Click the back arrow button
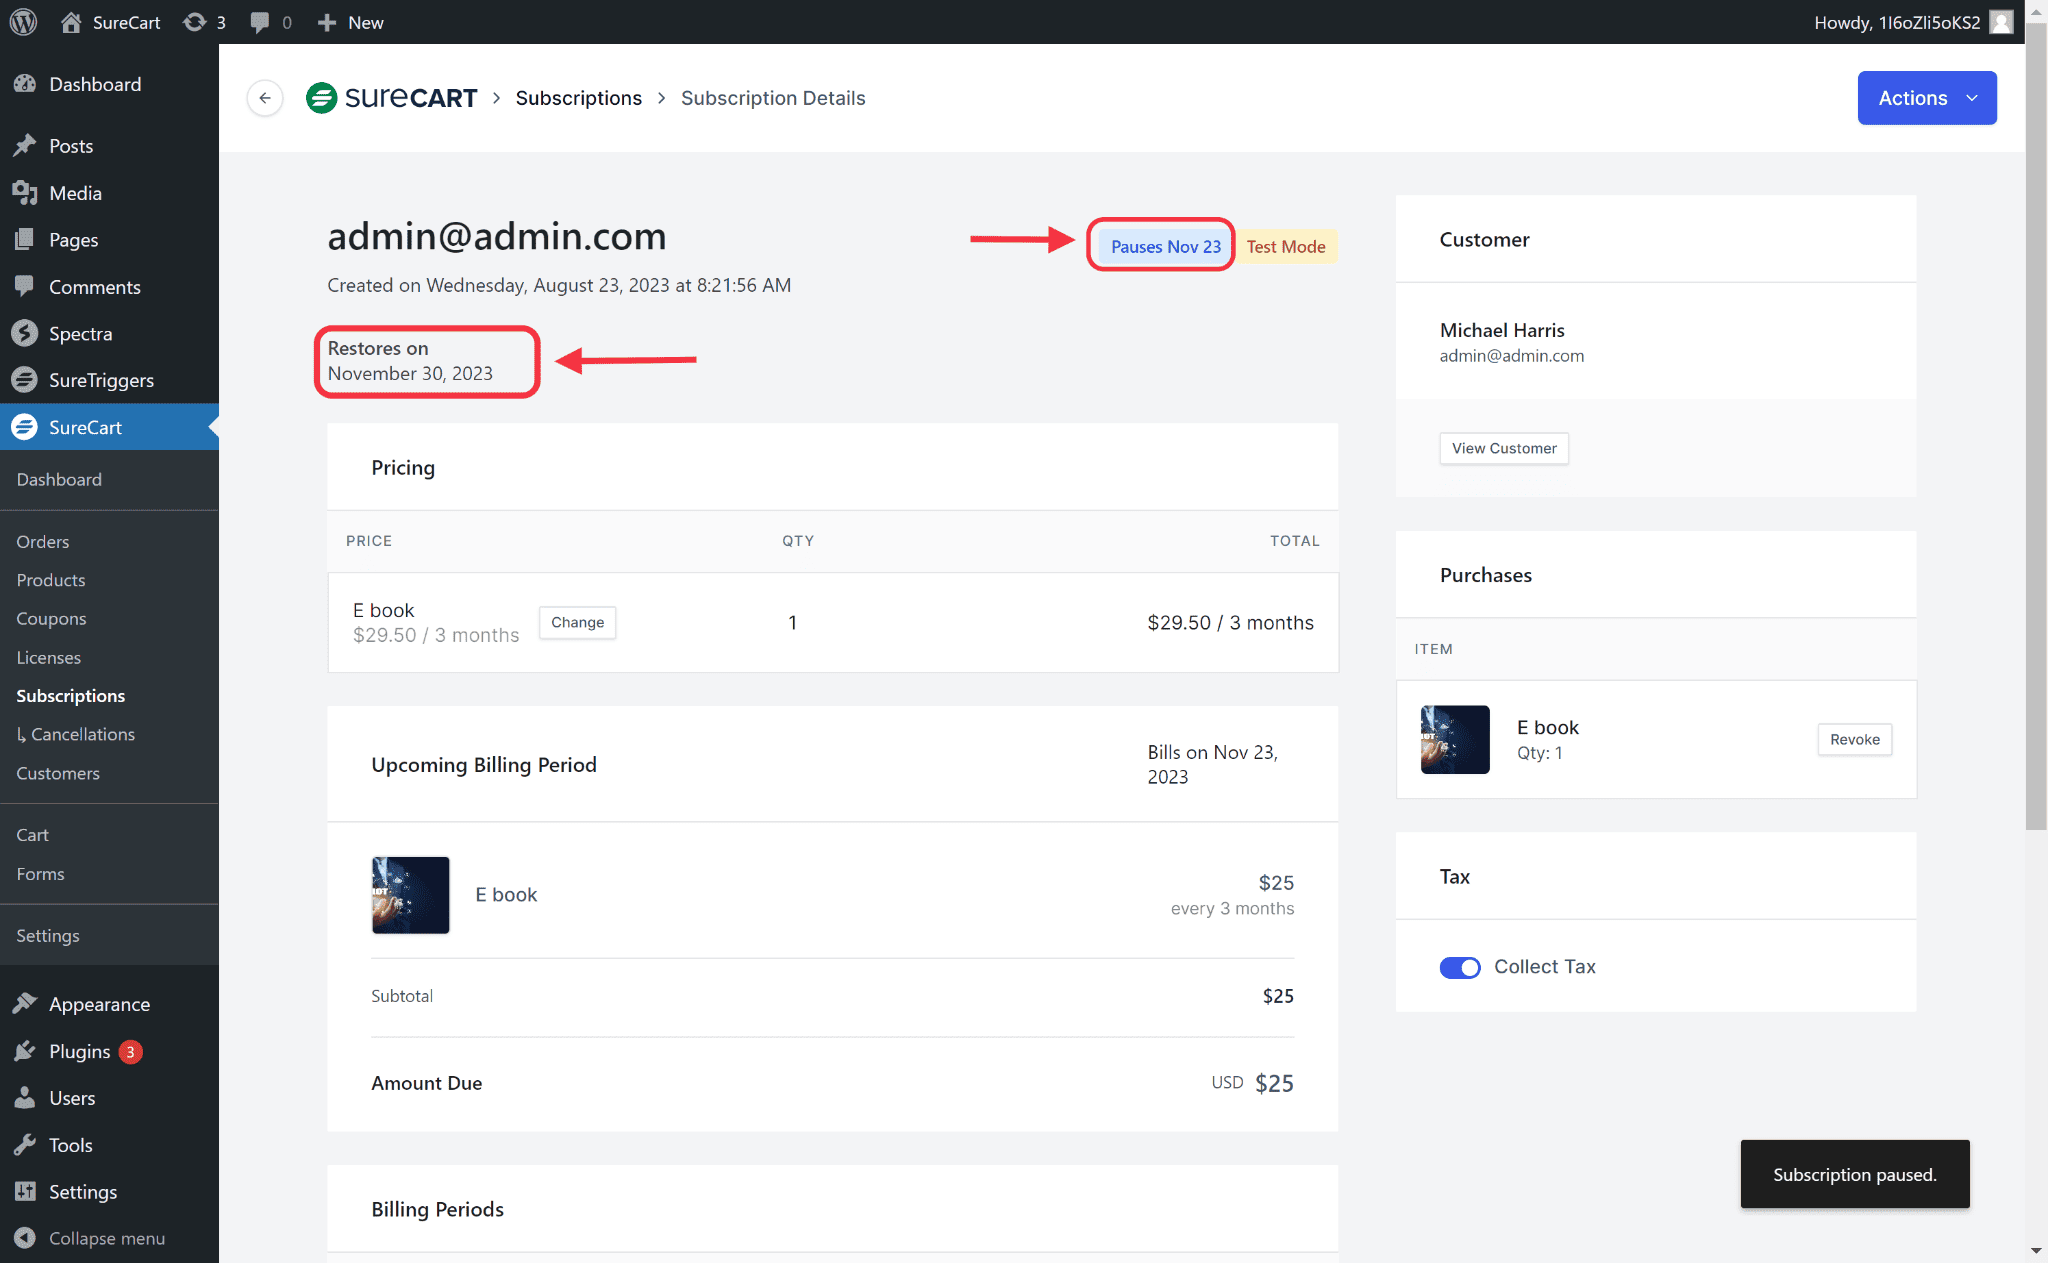Image resolution: width=2048 pixels, height=1263 pixels. pyautogui.click(x=265, y=98)
